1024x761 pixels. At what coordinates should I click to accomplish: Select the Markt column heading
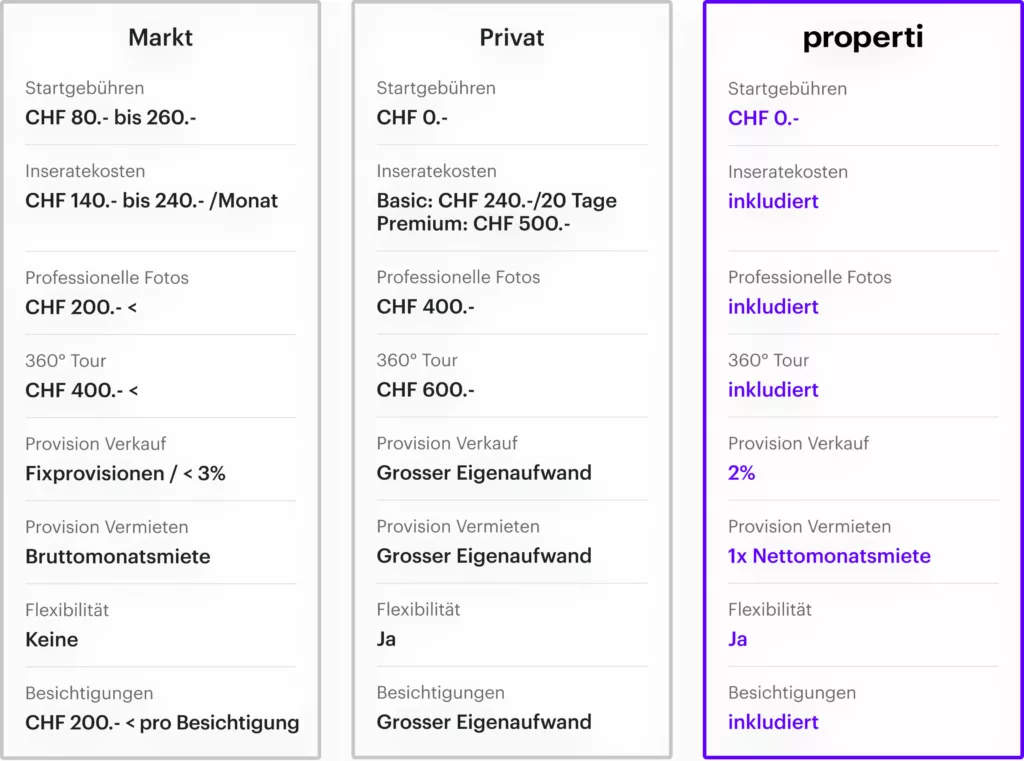coord(160,37)
